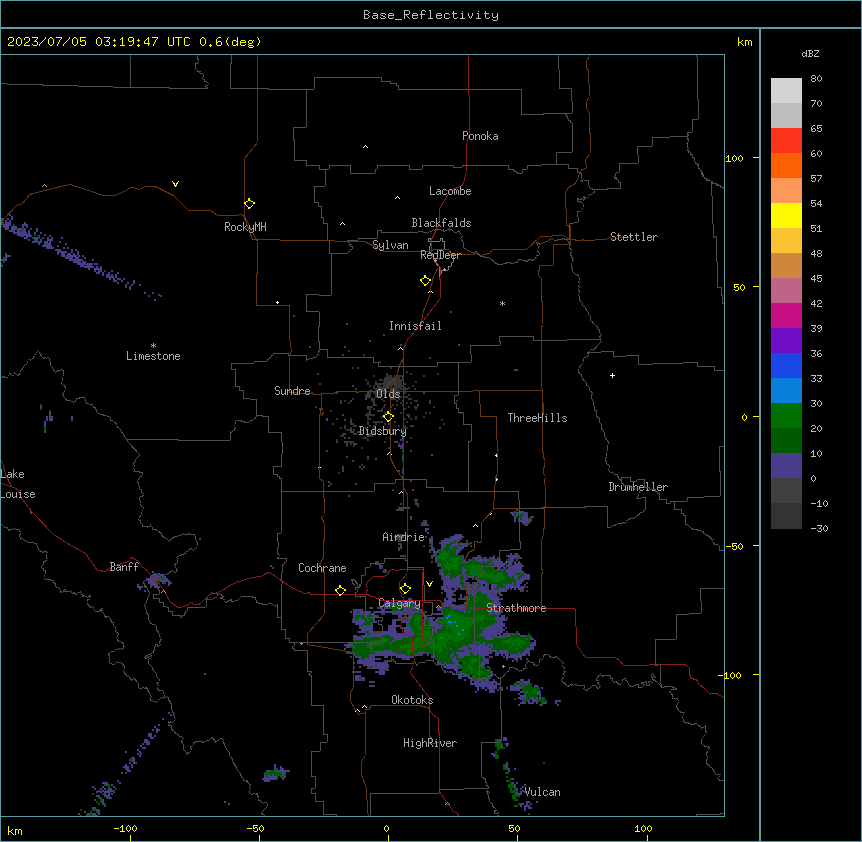Click the red 60-65 dBZ color swatch
Image resolution: width=862 pixels, height=842 pixels.
(x=786, y=141)
